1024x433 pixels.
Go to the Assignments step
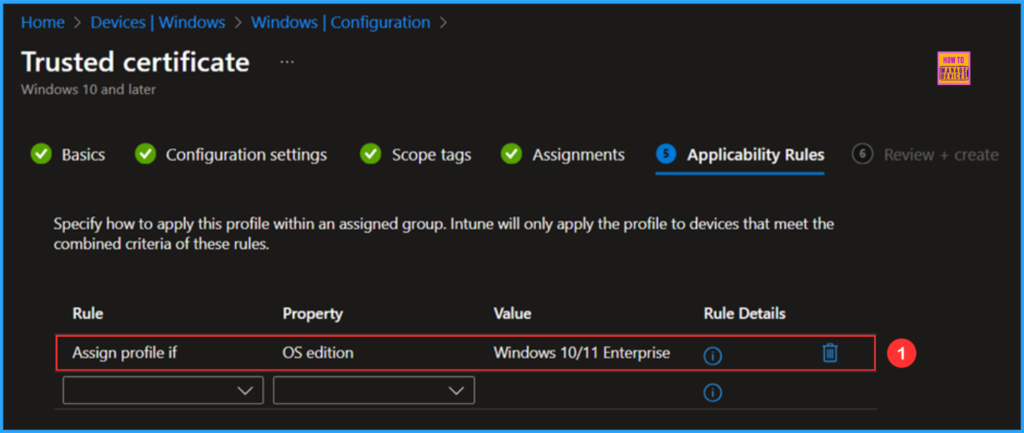(x=578, y=155)
